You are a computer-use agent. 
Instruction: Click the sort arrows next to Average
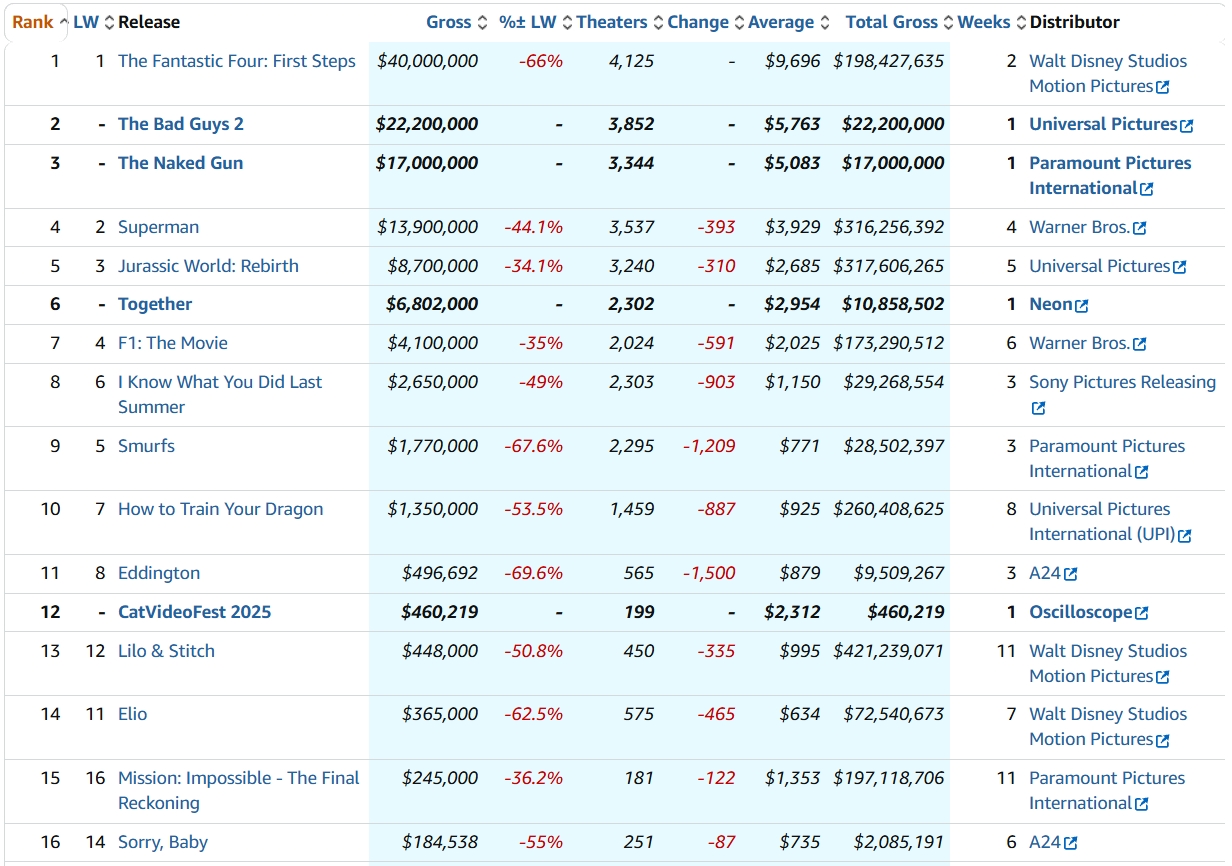point(824,23)
